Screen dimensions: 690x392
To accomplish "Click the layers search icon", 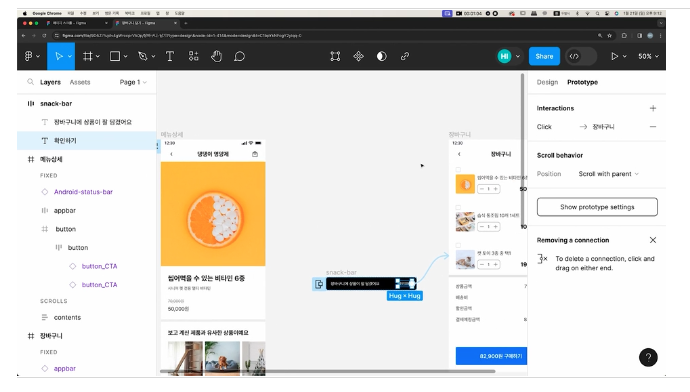I will point(30,82).
